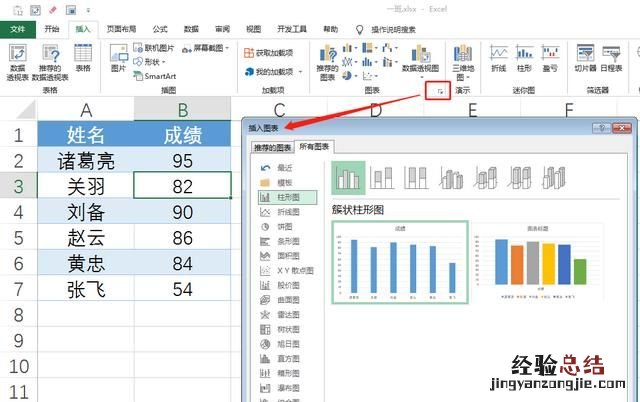Select Radar chart (雷达图) category
Image resolution: width=640 pixels, height=402 pixels.
click(x=288, y=314)
